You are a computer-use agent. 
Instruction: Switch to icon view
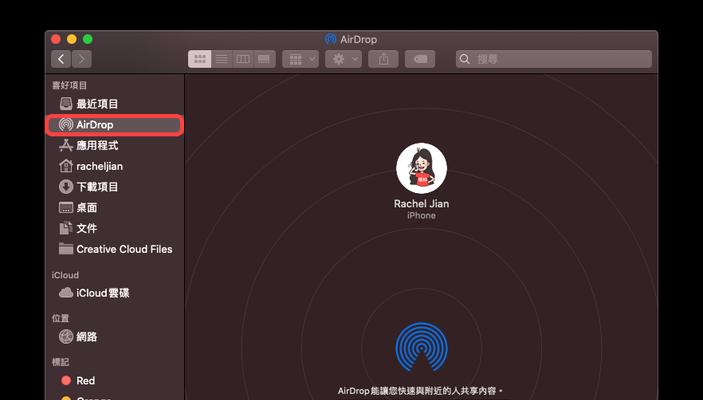click(x=200, y=59)
